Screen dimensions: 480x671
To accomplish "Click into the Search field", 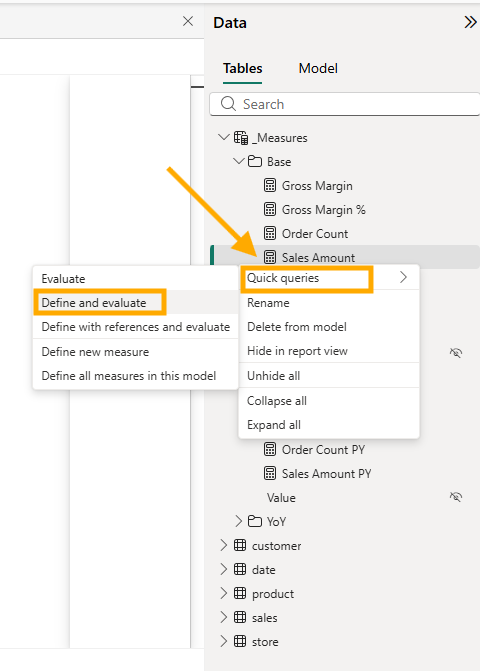I will (344, 104).
